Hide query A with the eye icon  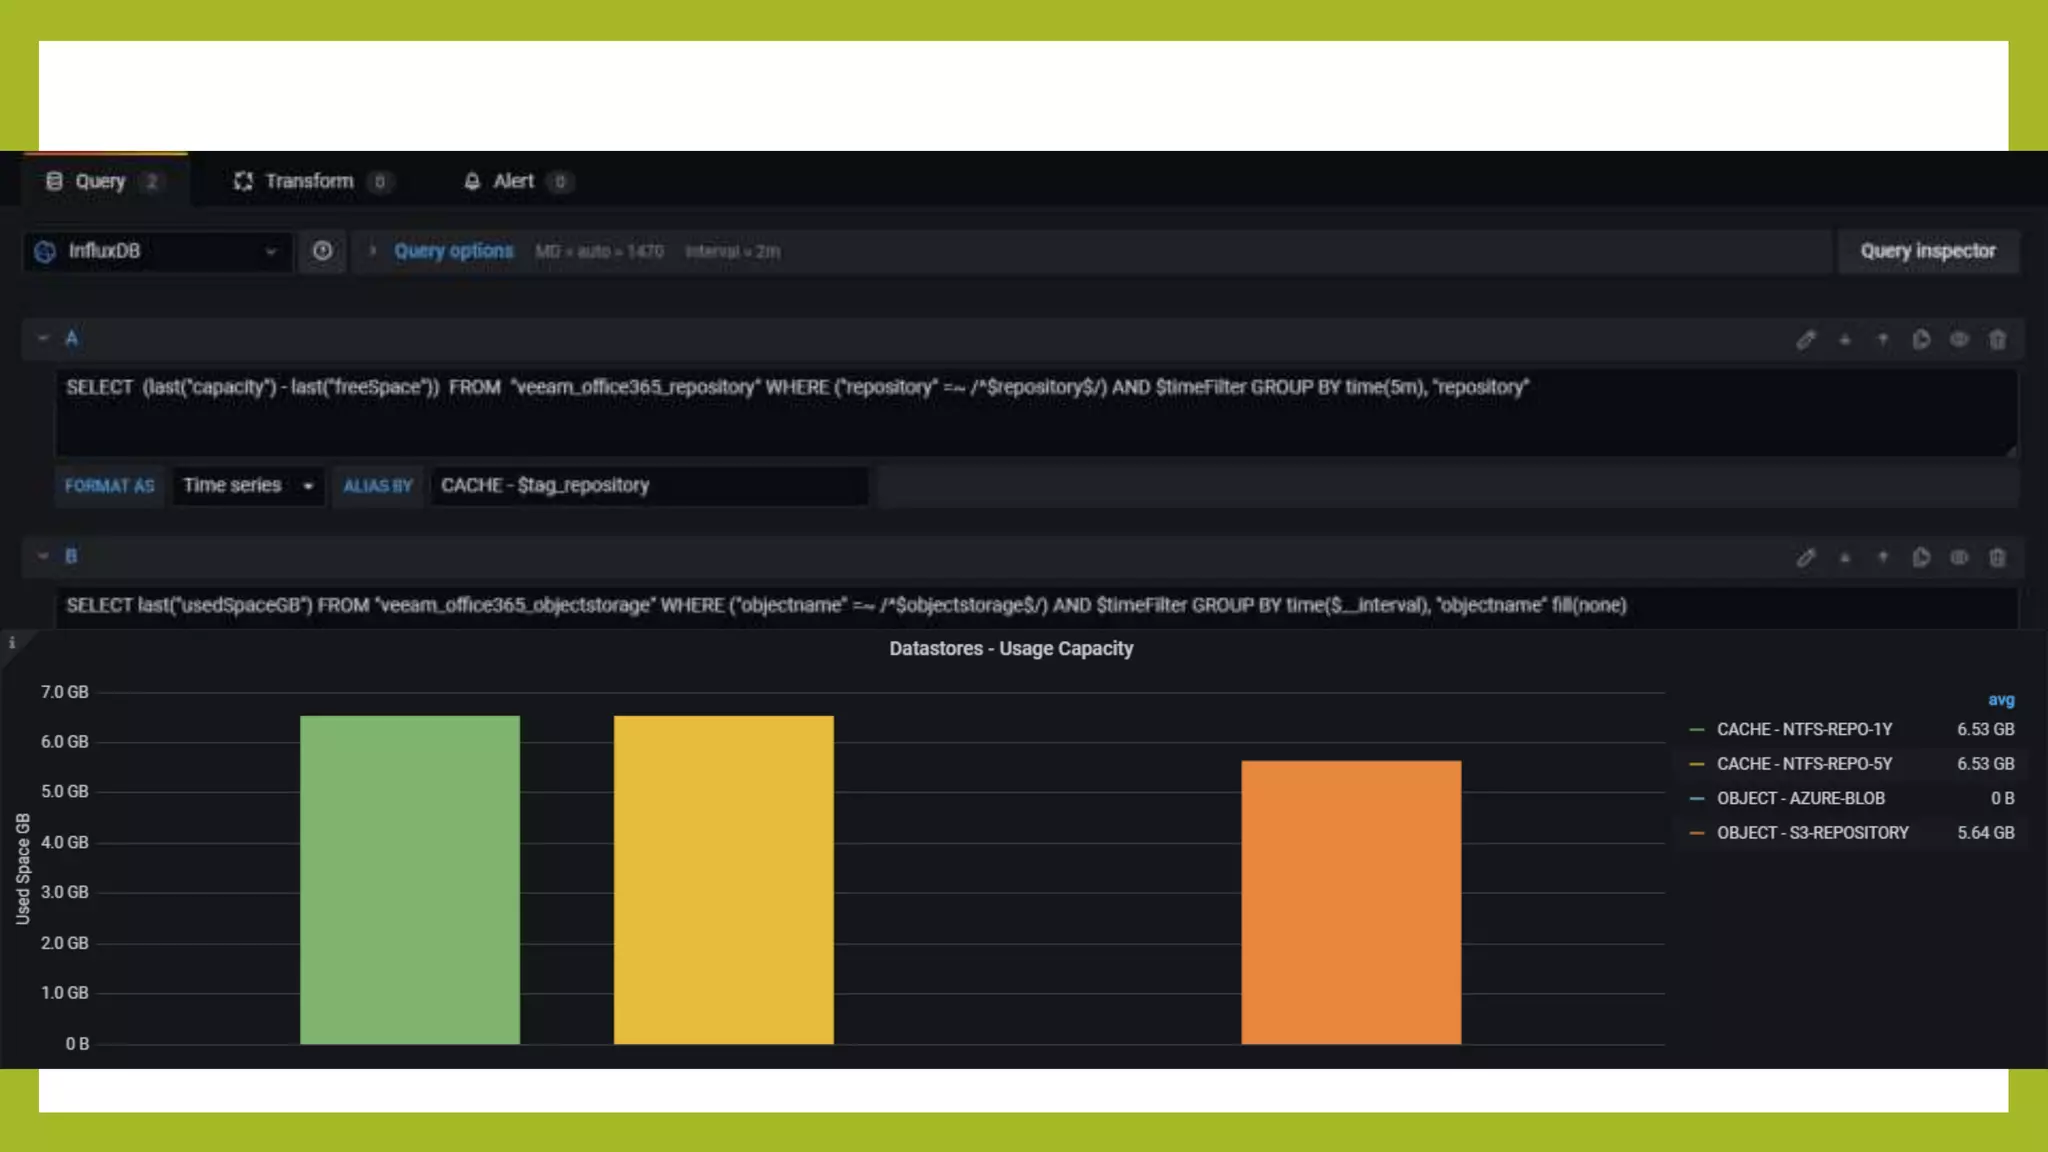1959,340
